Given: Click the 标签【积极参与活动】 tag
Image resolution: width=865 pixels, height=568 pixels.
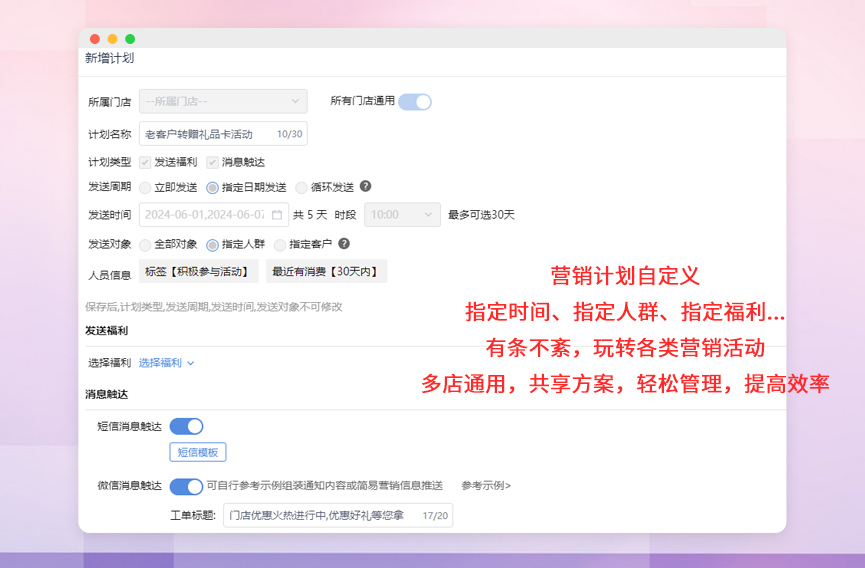Looking at the screenshot, I should [x=199, y=271].
